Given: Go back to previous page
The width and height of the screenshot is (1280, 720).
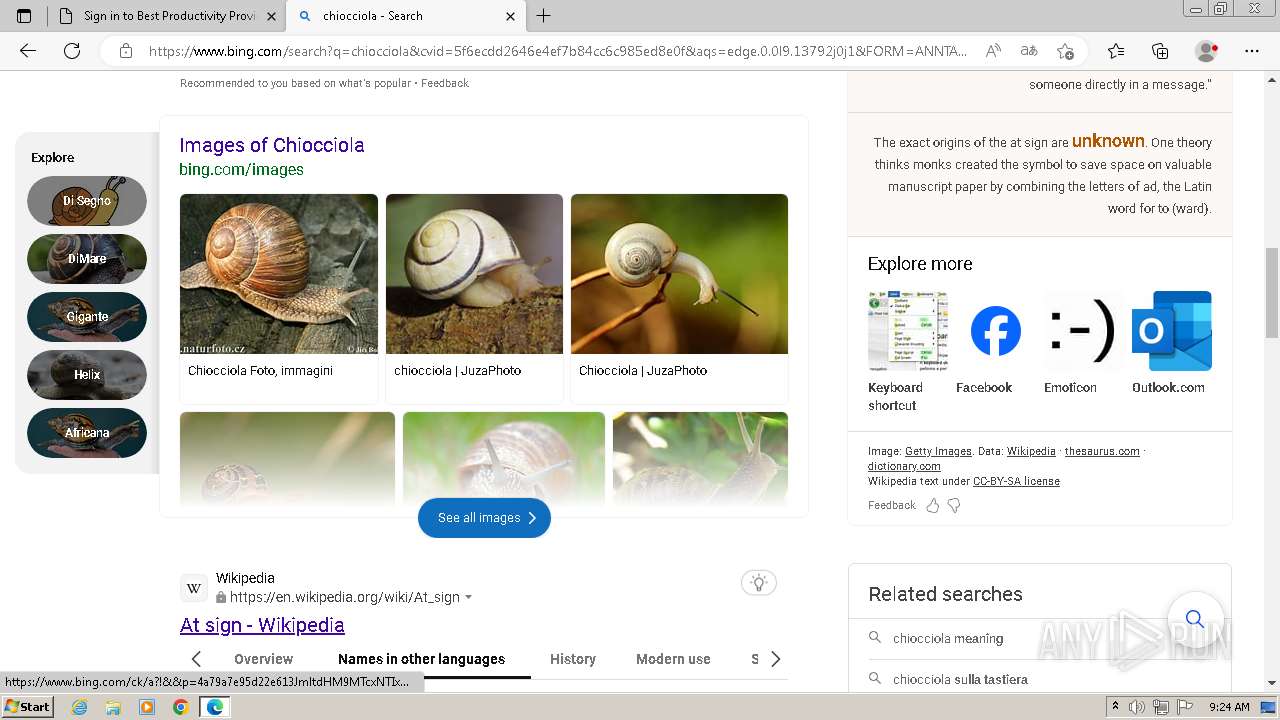Looking at the screenshot, I should [x=28, y=51].
